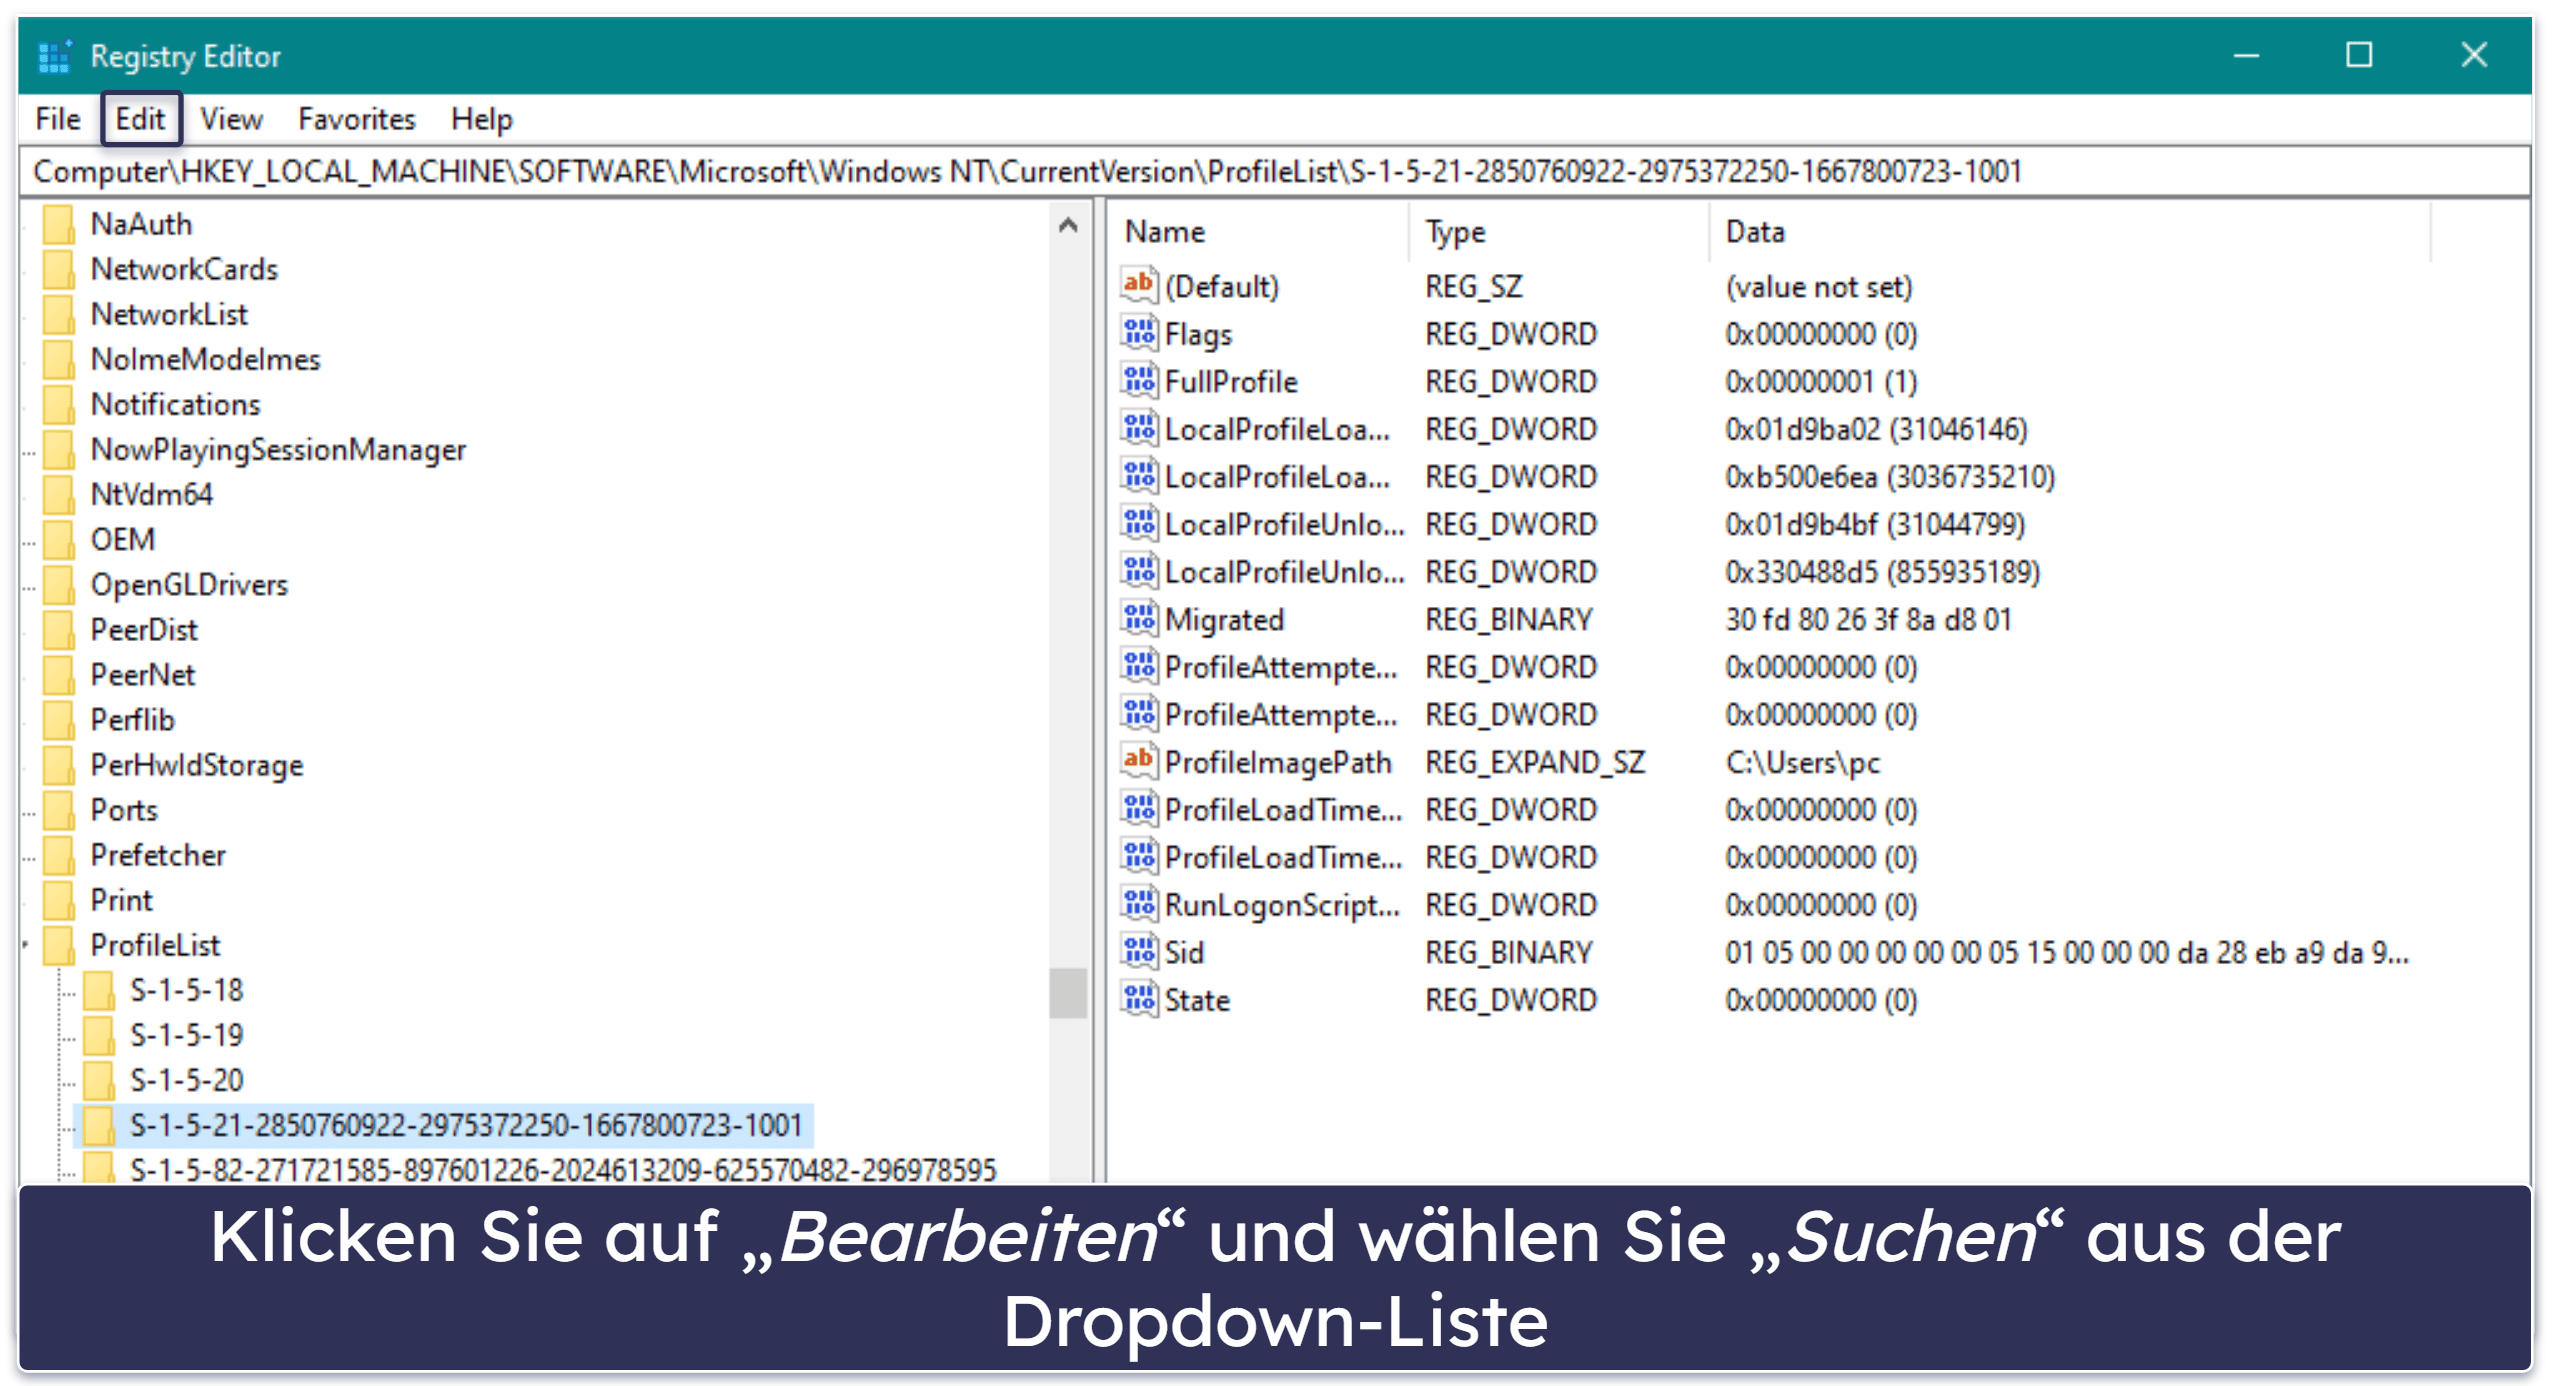Viewport: 2554px width, 1386px height.
Task: Select the Sid value name
Action: [x=1184, y=952]
